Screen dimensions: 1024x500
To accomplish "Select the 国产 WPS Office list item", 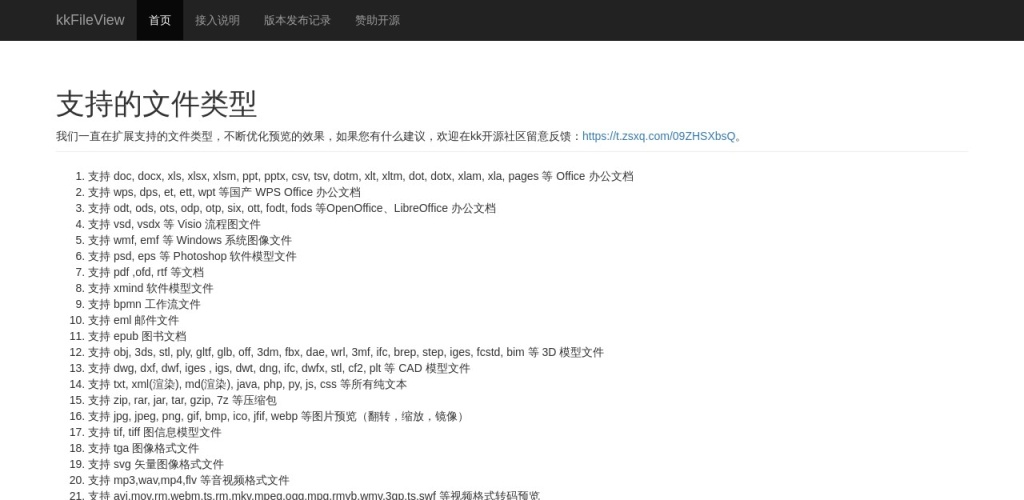I will [x=224, y=192].
